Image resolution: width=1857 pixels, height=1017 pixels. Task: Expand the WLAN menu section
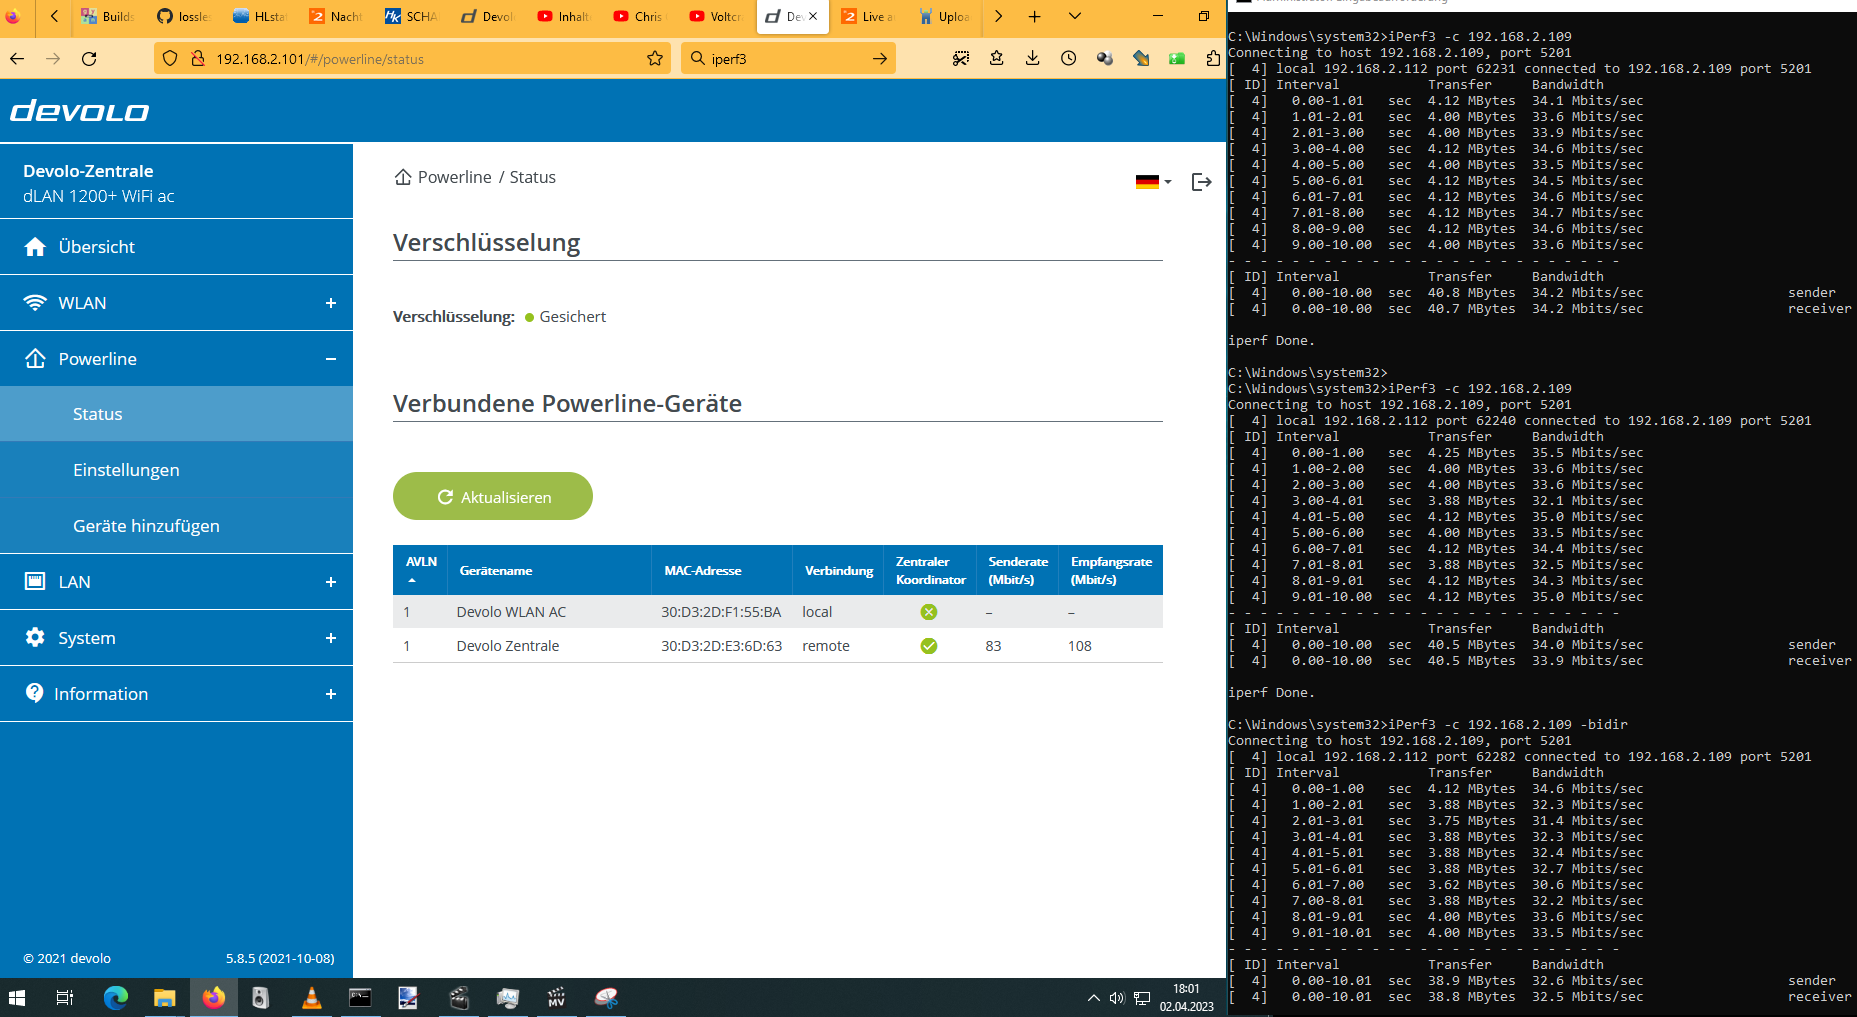coord(176,303)
